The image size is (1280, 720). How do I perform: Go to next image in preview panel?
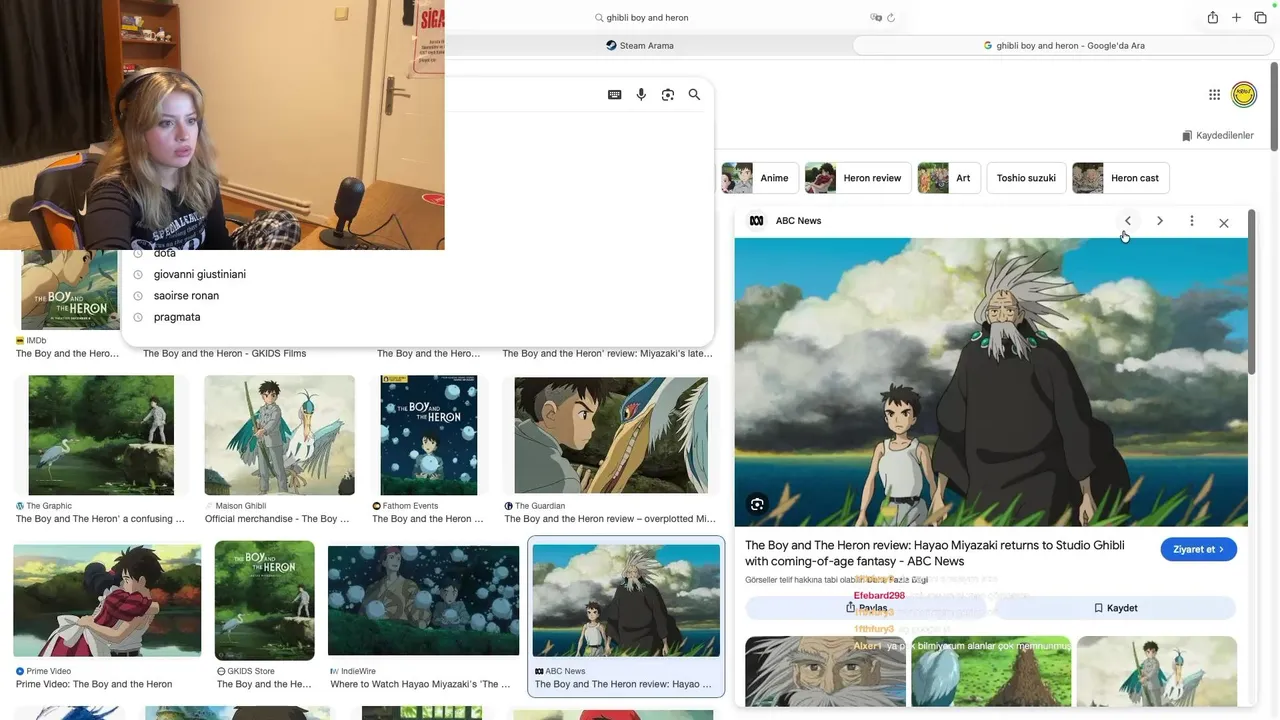[x=1159, y=221]
